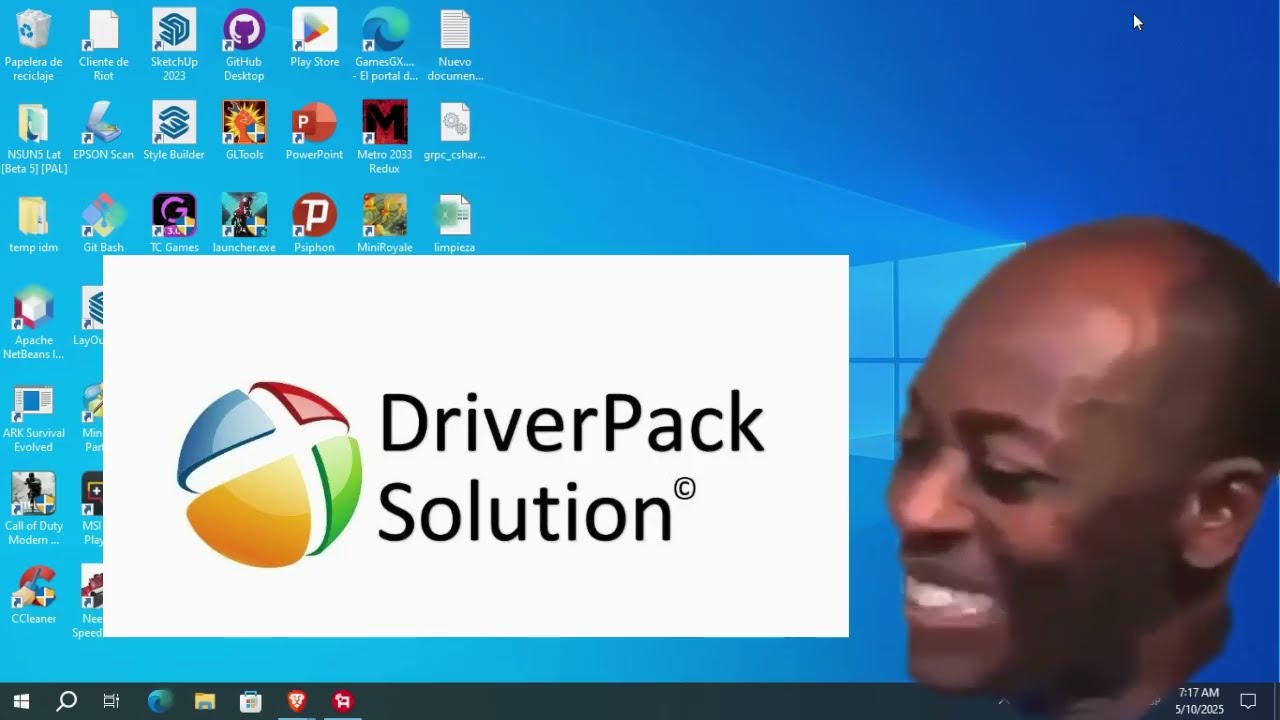Launch PowerPoint from the desktop

tap(315, 131)
